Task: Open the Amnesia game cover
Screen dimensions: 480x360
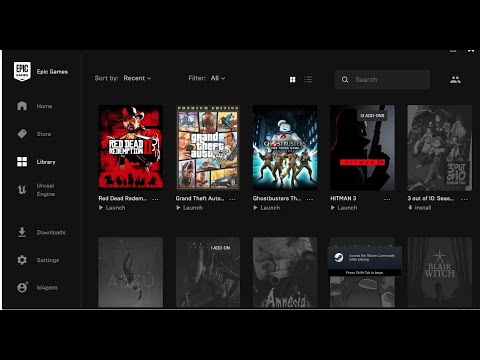Action: (x=285, y=272)
